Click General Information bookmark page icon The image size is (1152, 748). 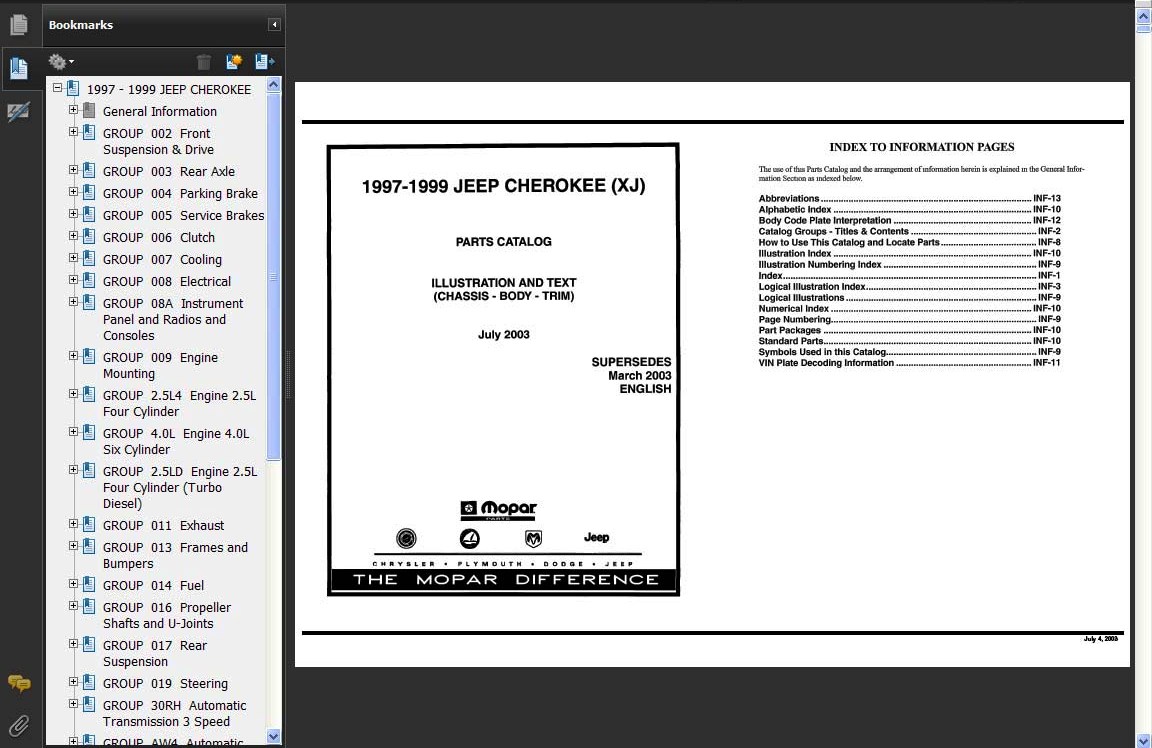[89, 111]
